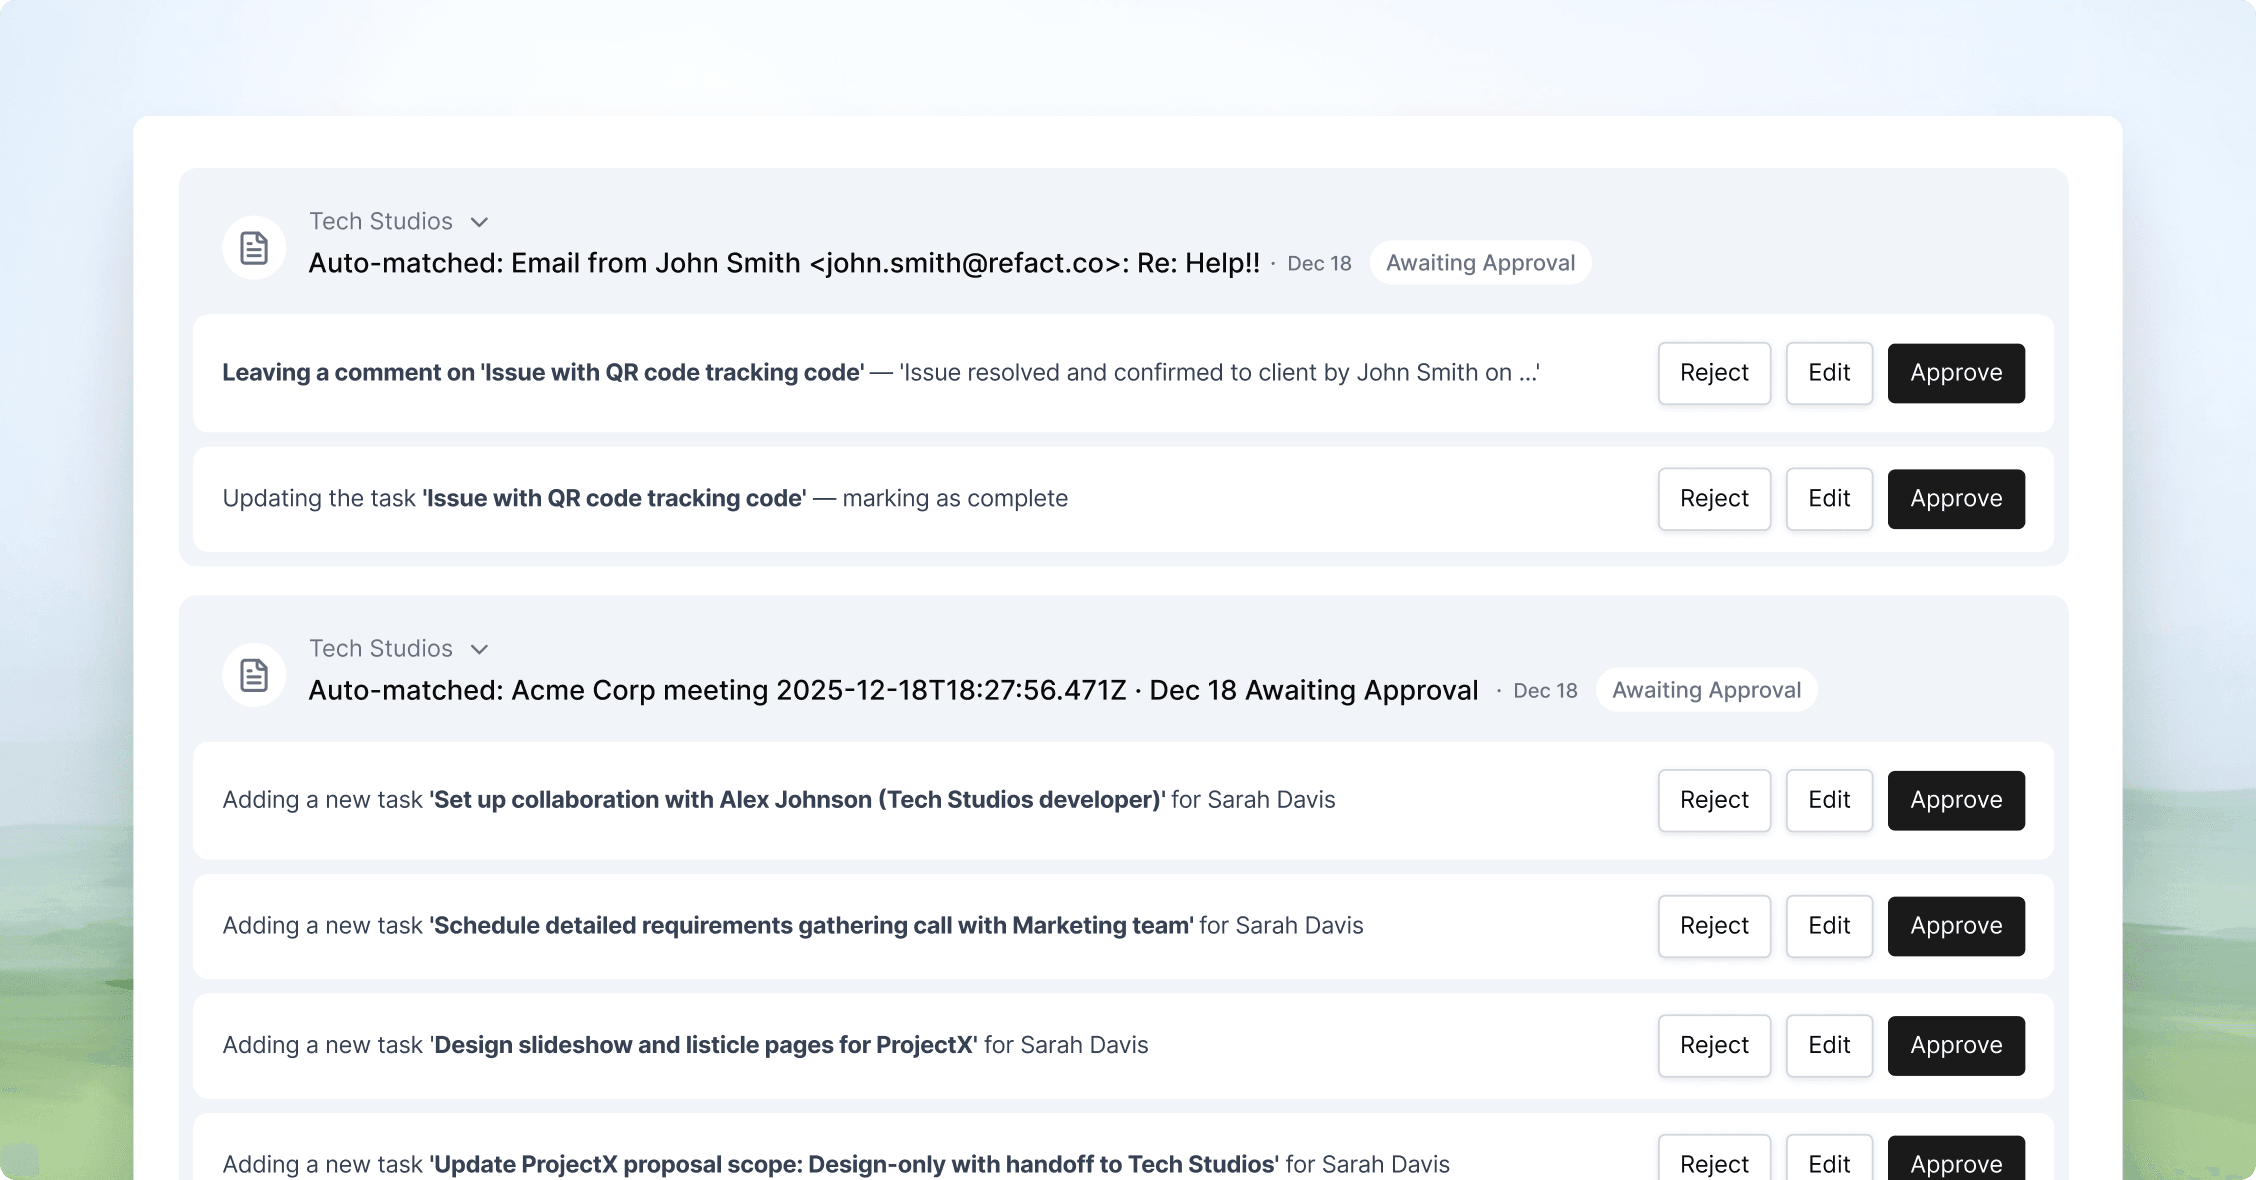Click the Awaiting Approval badge on the Acme Corp card
The height and width of the screenshot is (1180, 2256).
click(1705, 689)
